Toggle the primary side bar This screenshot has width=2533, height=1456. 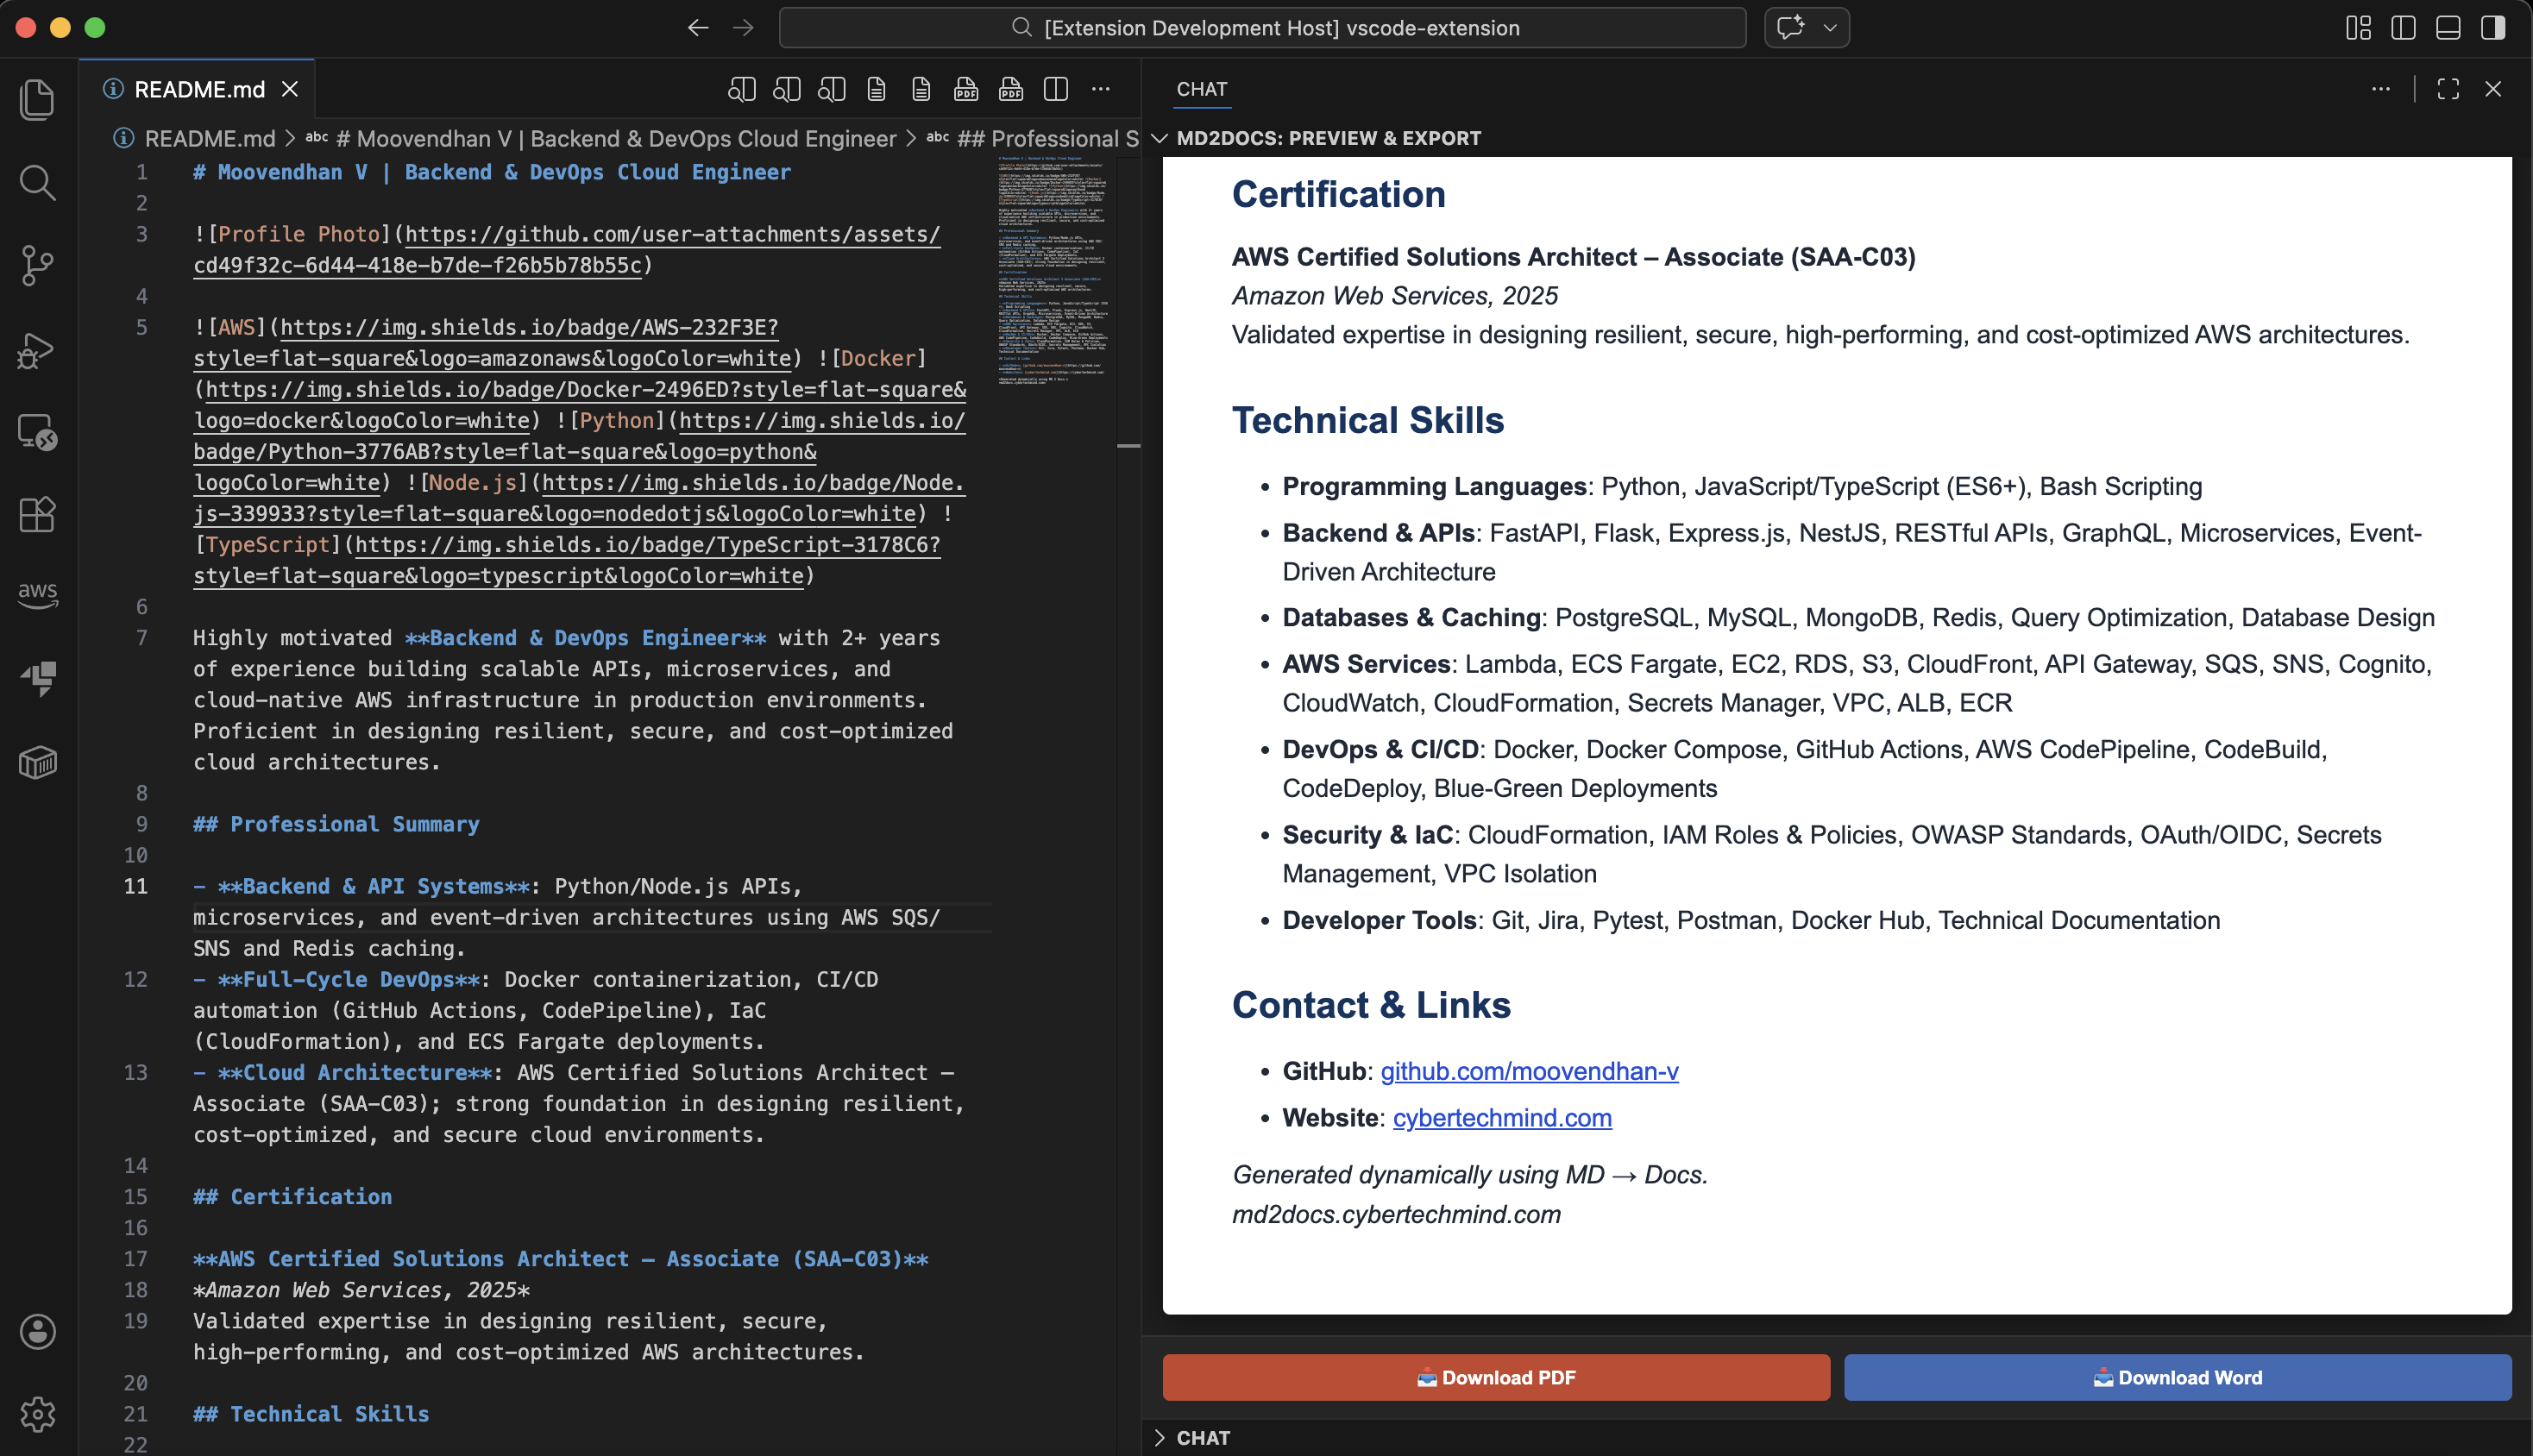(2403, 28)
